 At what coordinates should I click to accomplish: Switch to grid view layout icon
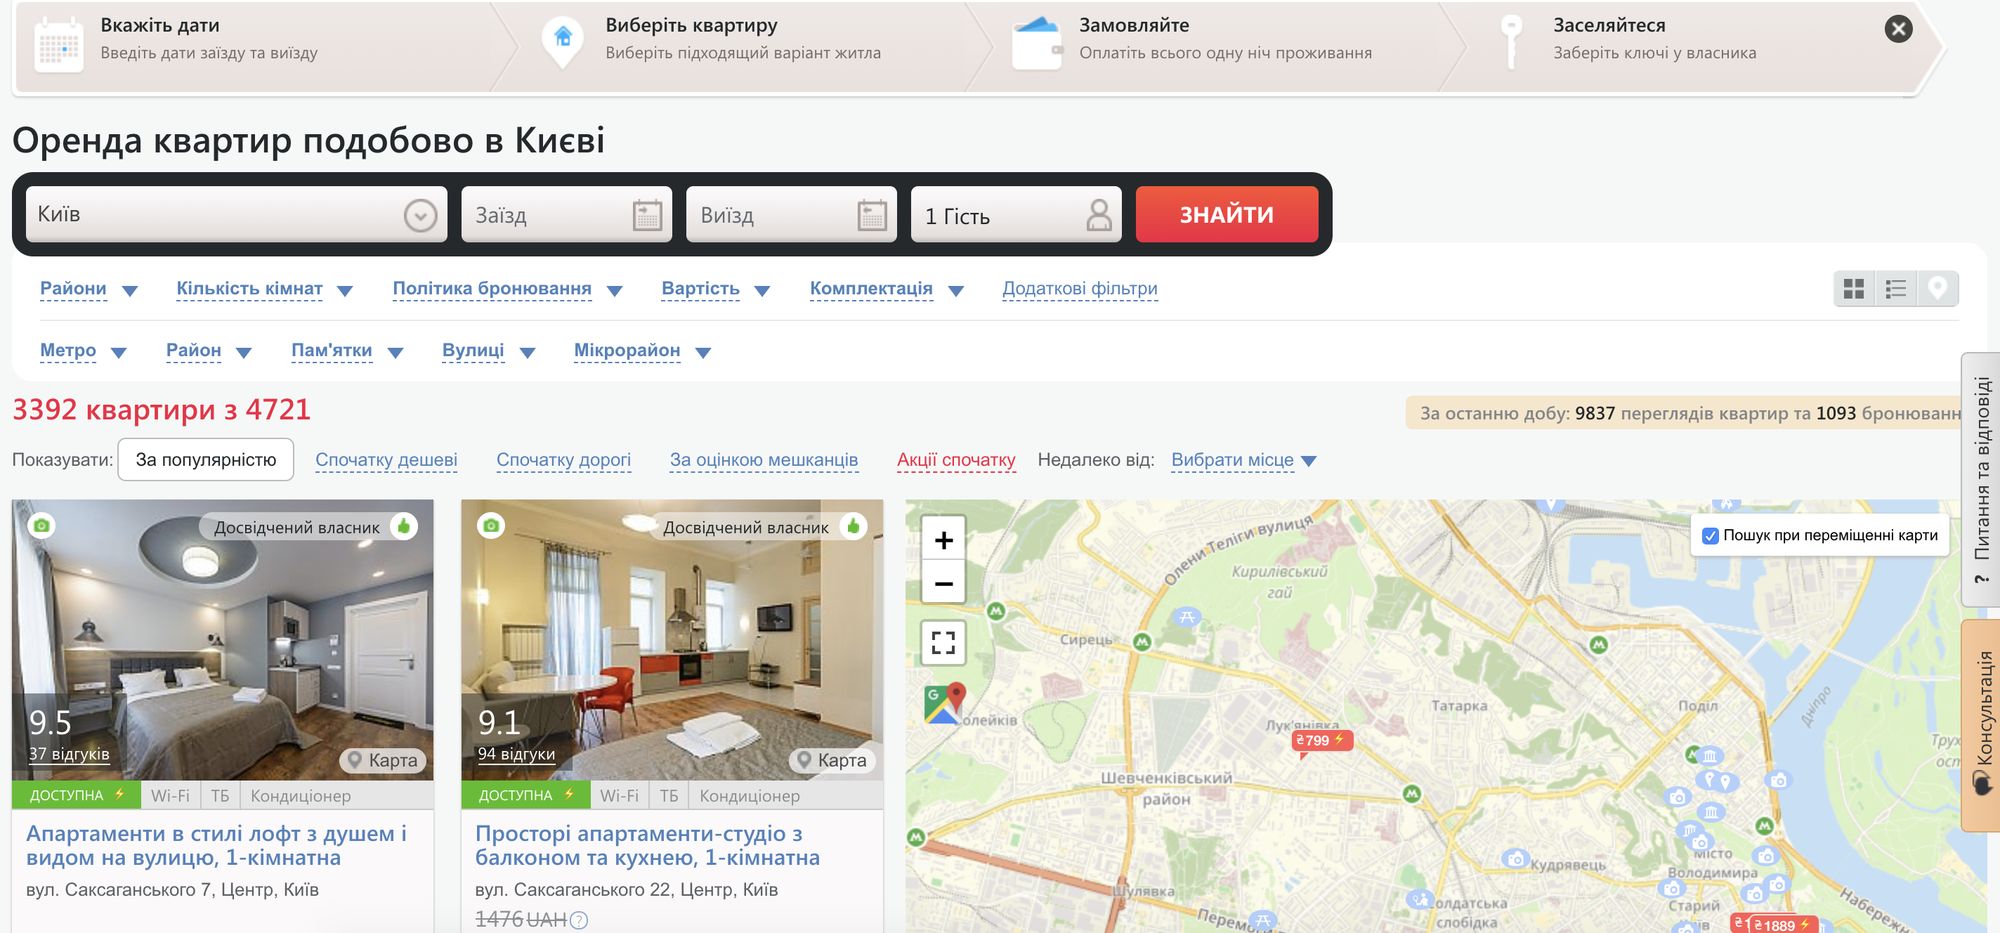[x=1853, y=289]
